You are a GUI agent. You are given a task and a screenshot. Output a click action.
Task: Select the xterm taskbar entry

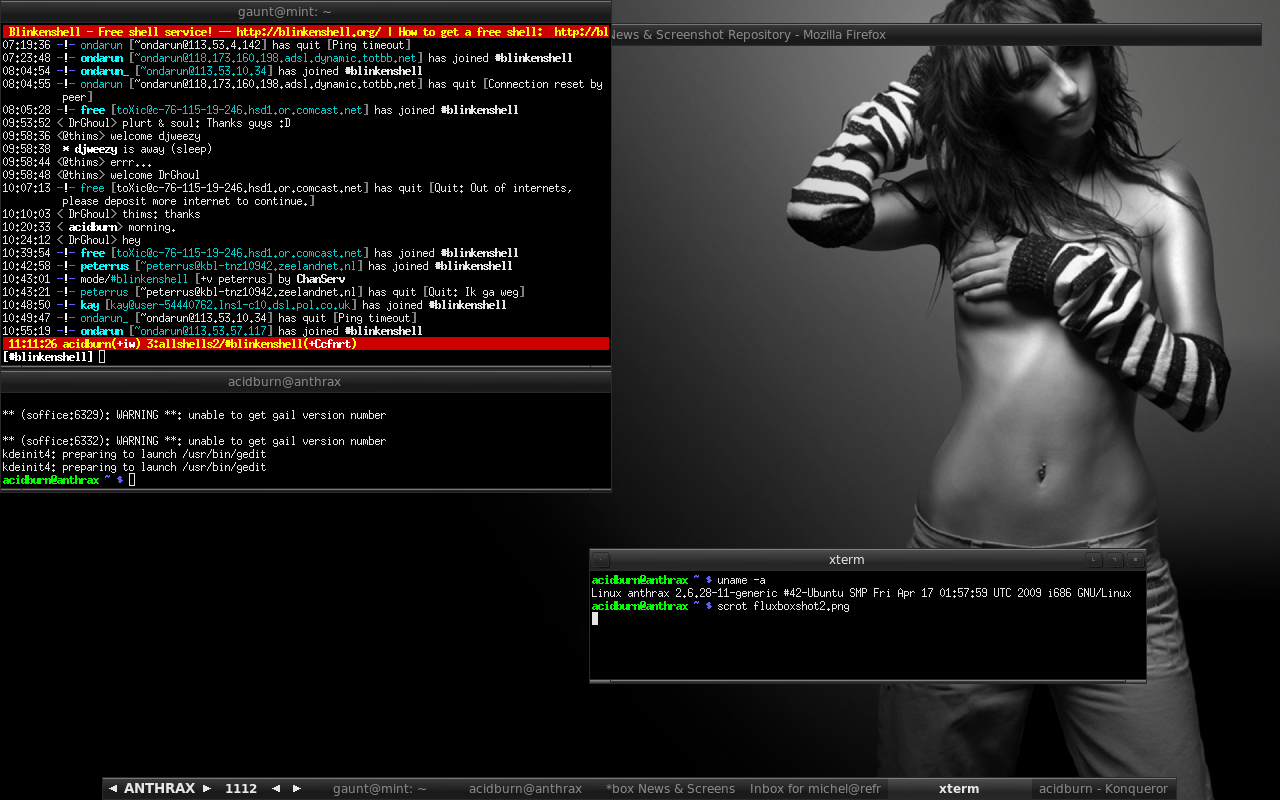coord(959,789)
